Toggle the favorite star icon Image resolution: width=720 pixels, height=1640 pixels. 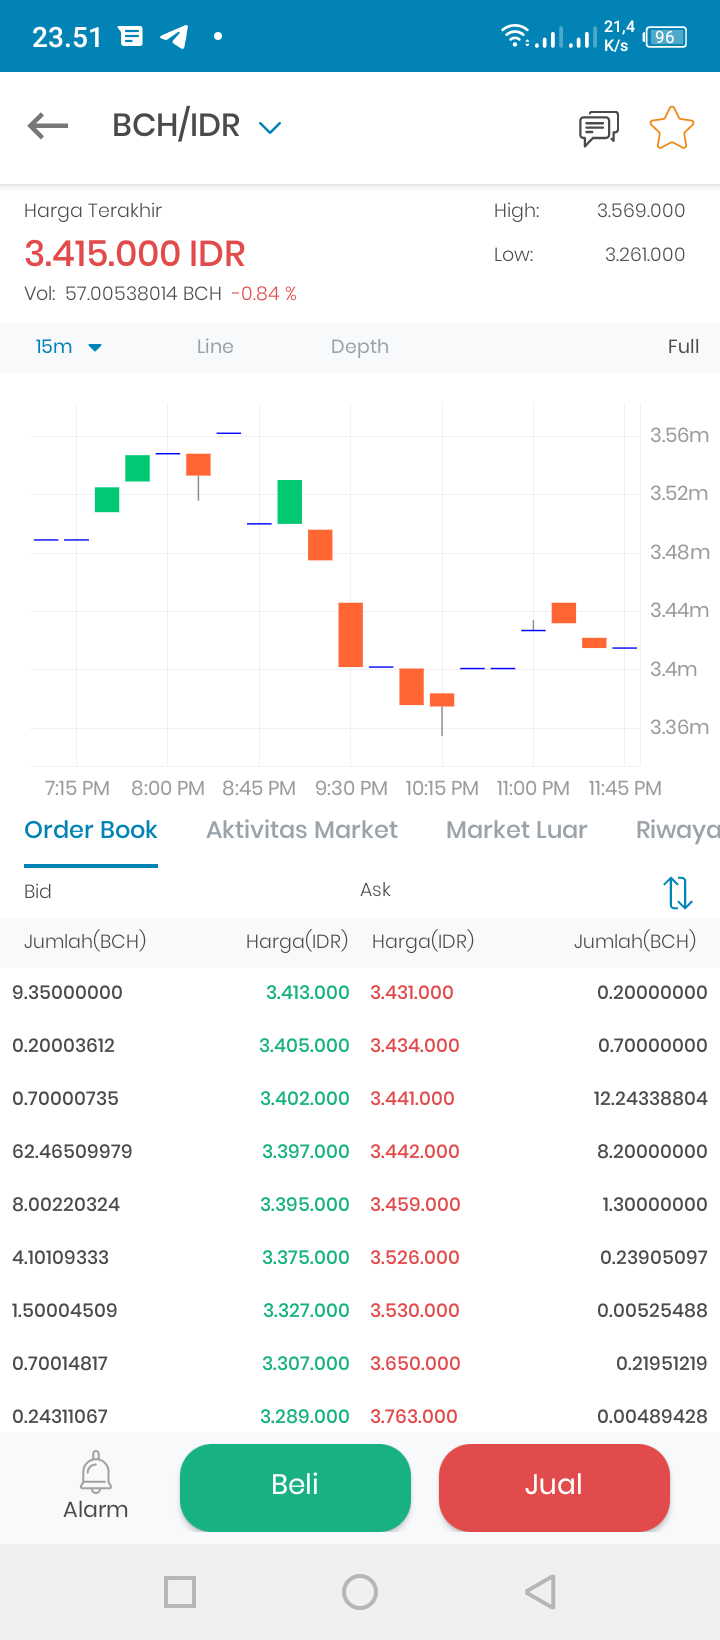click(x=671, y=128)
